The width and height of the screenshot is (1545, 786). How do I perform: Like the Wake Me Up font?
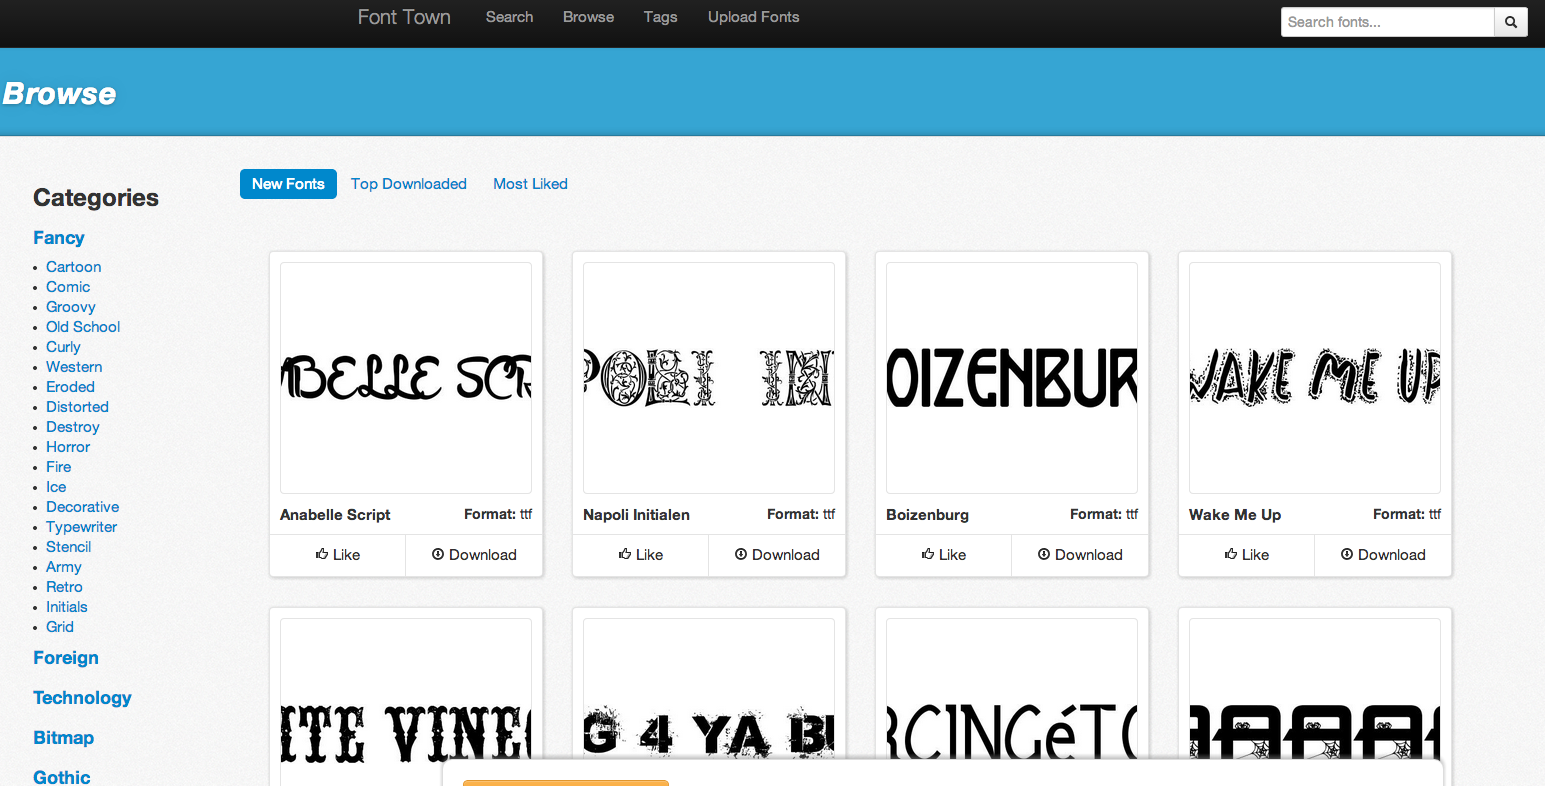coord(1247,555)
